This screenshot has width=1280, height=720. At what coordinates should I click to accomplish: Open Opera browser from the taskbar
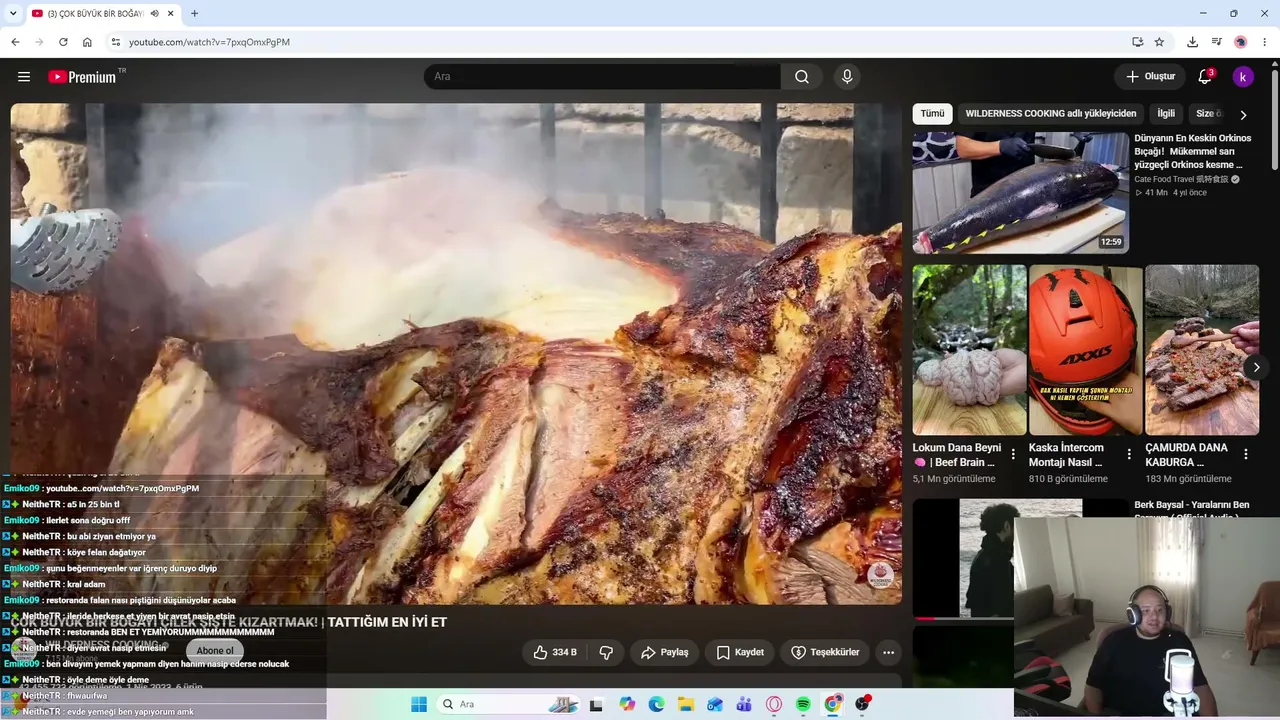pyautogui.click(x=773, y=704)
